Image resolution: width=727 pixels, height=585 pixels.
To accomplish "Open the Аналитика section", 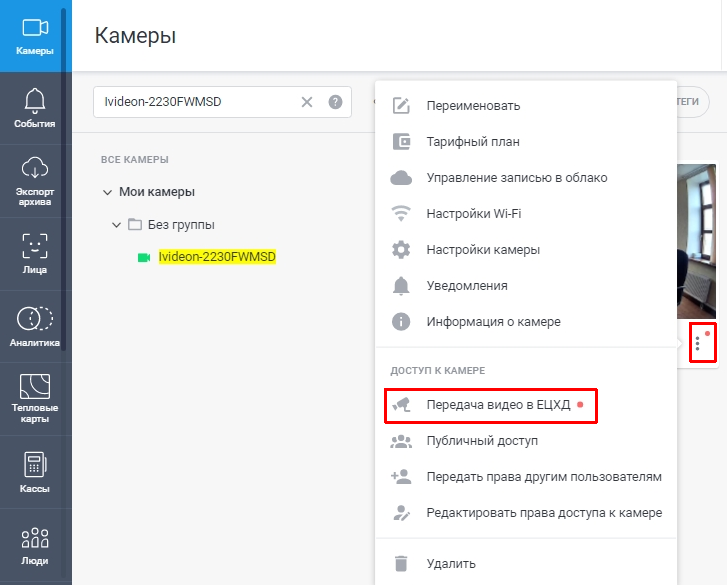I will (x=34, y=327).
